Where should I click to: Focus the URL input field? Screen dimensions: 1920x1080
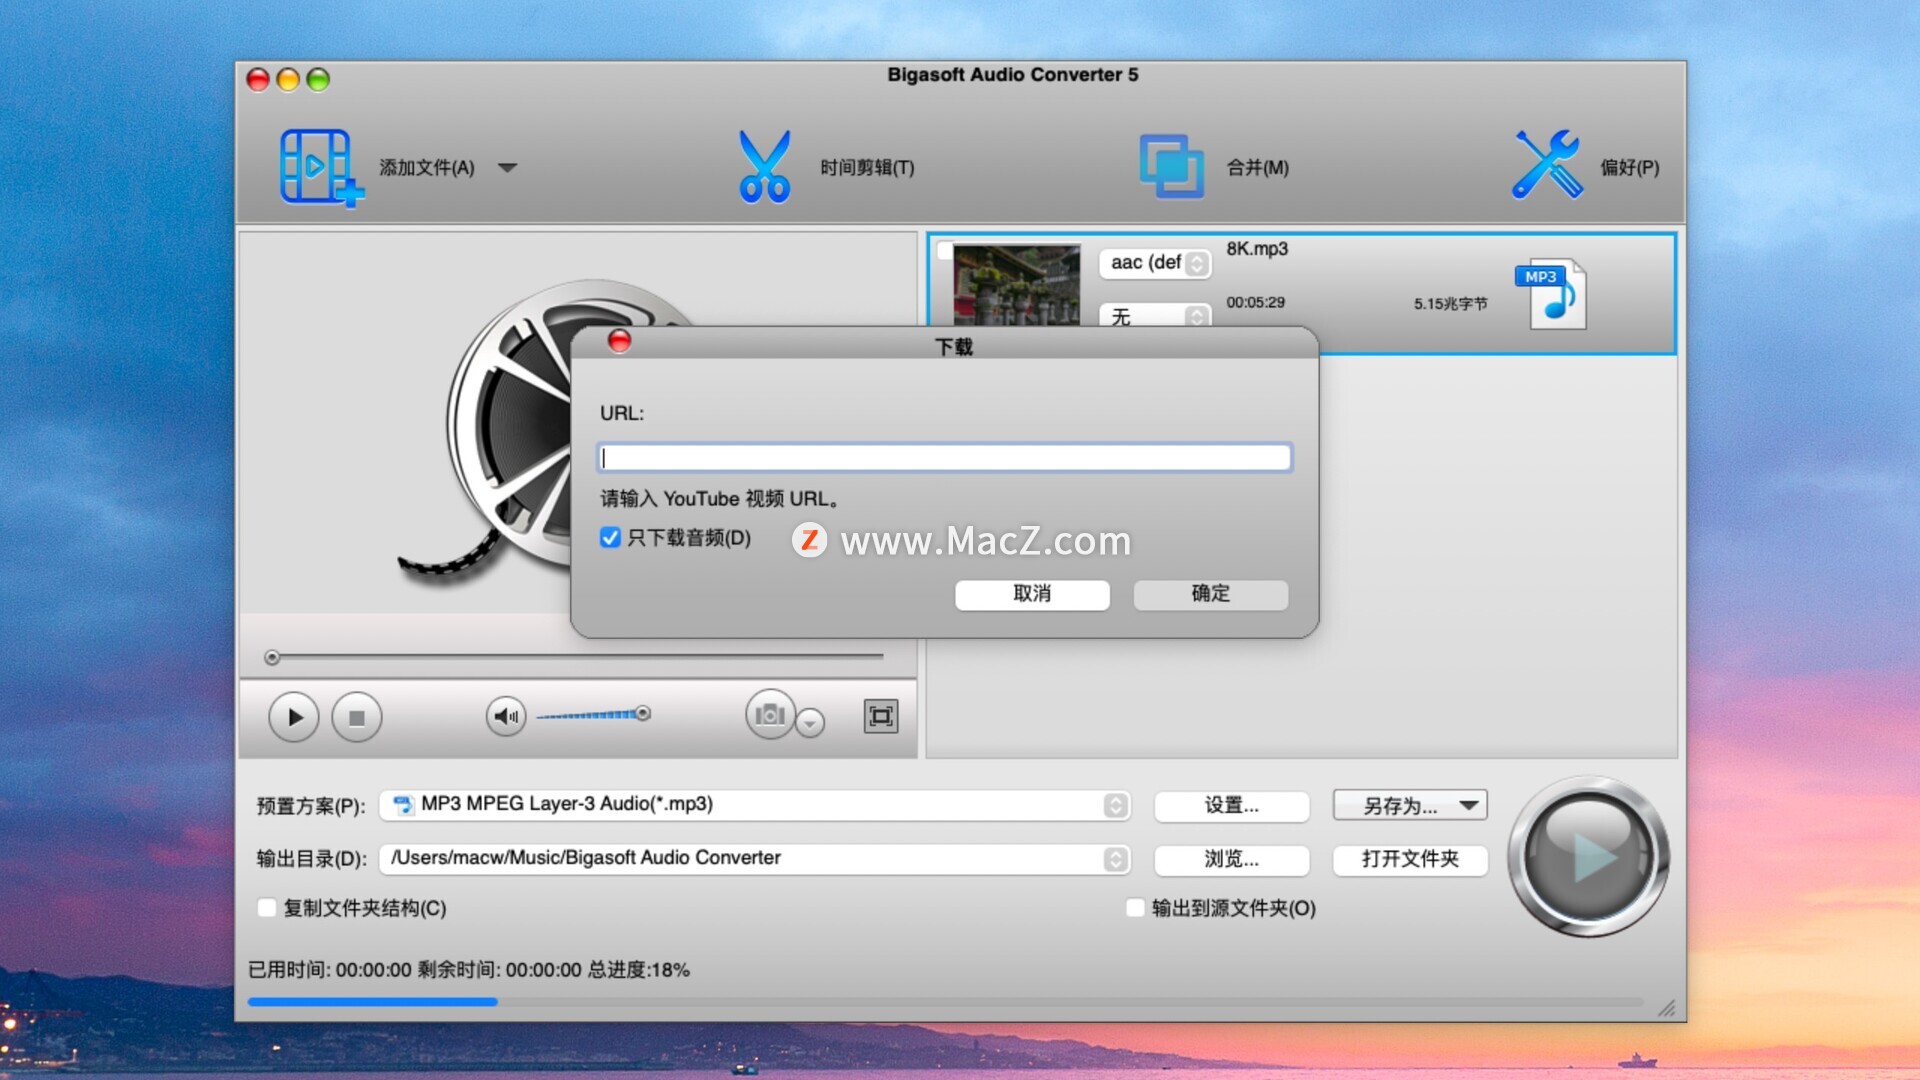tap(945, 458)
